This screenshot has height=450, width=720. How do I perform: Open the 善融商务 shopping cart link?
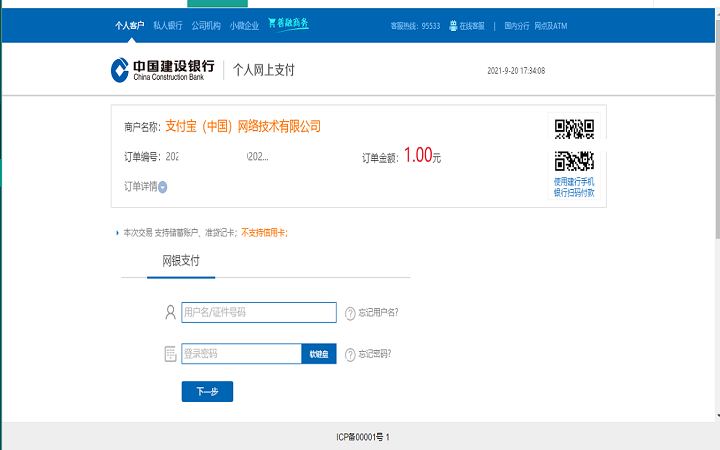click(x=288, y=23)
